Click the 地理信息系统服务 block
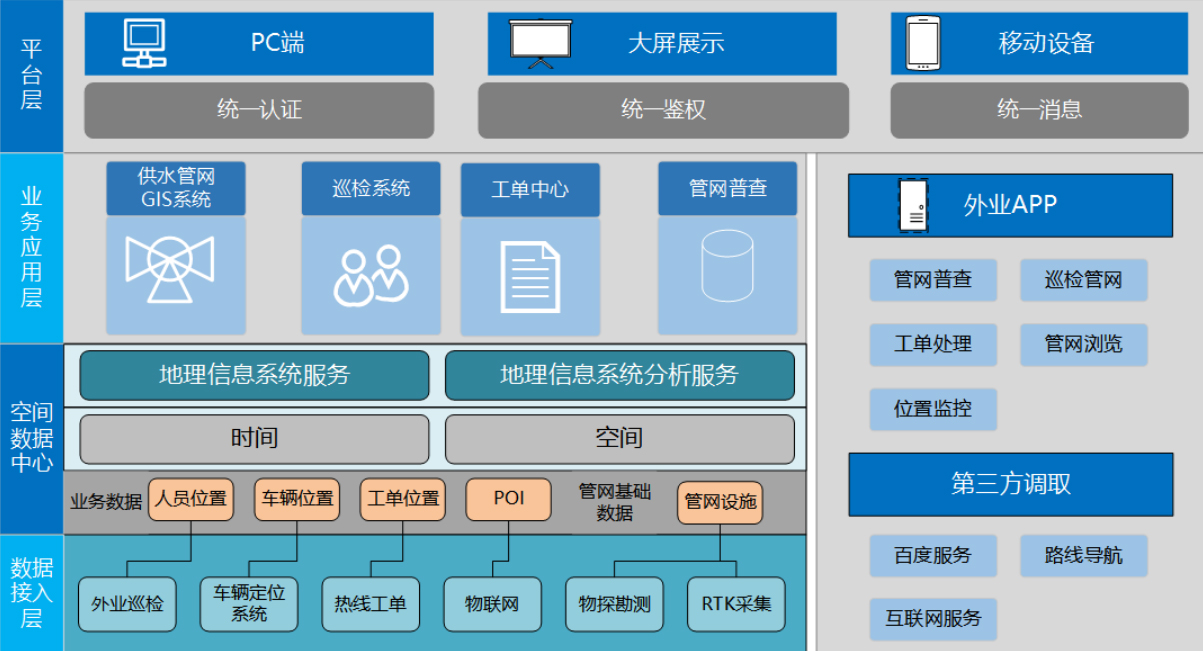1203x651 pixels. pos(254,375)
